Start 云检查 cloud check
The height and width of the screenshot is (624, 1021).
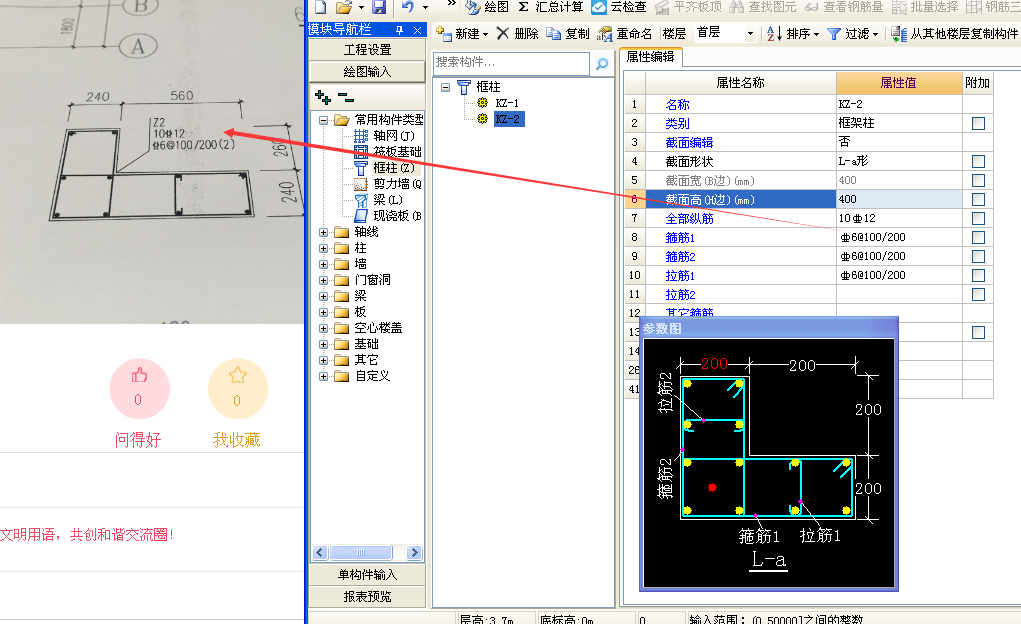tap(619, 7)
